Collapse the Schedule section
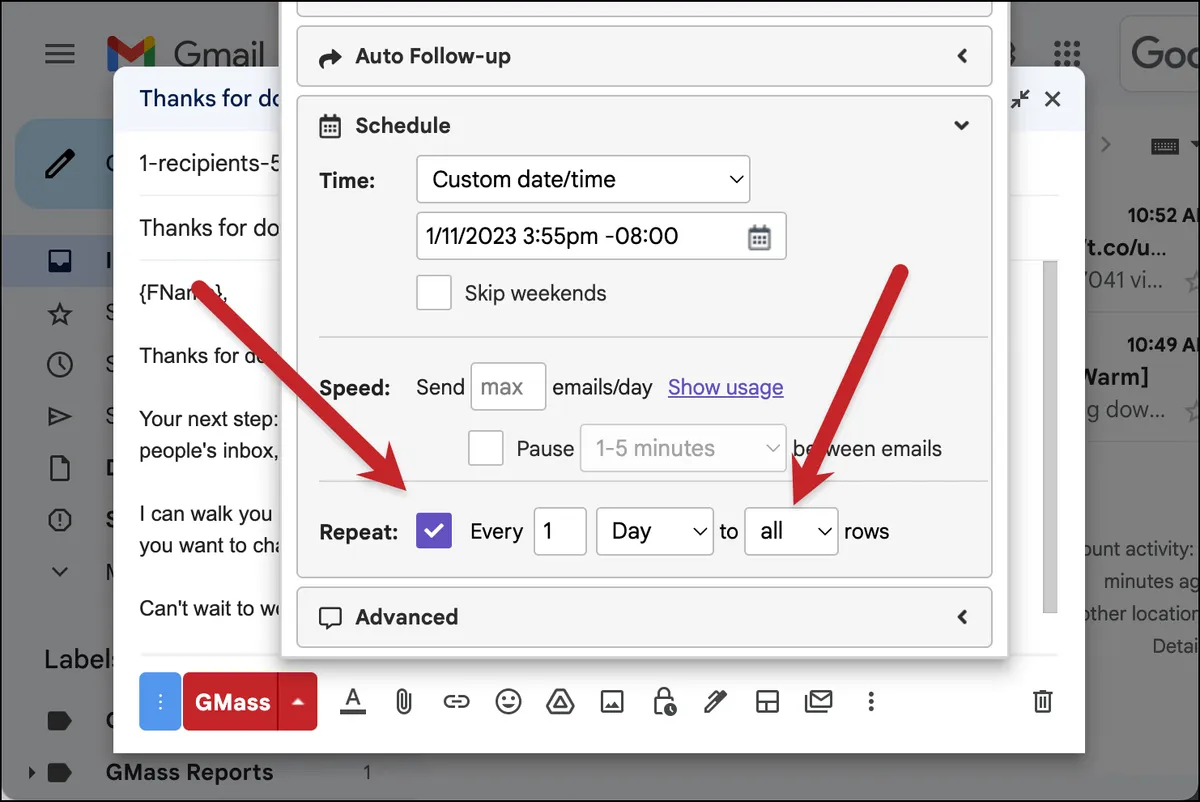The width and height of the screenshot is (1200, 802). 645,125
